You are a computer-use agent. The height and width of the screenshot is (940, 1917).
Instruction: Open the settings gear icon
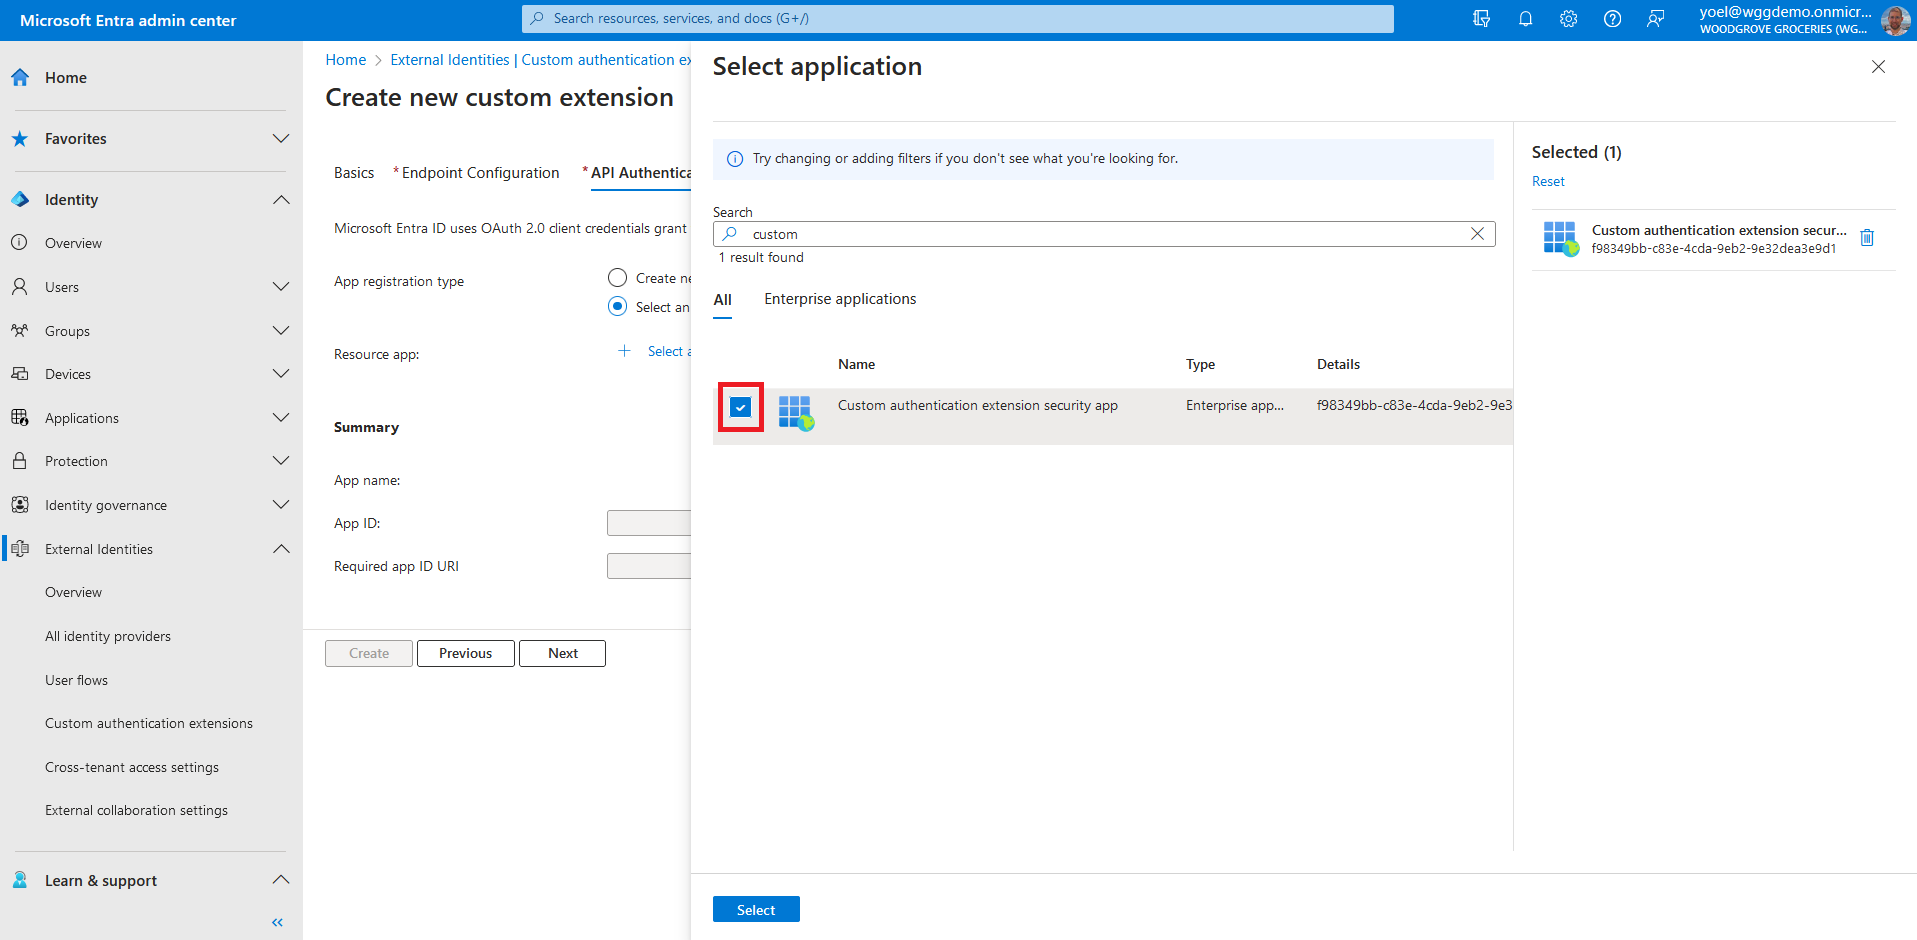(x=1568, y=19)
